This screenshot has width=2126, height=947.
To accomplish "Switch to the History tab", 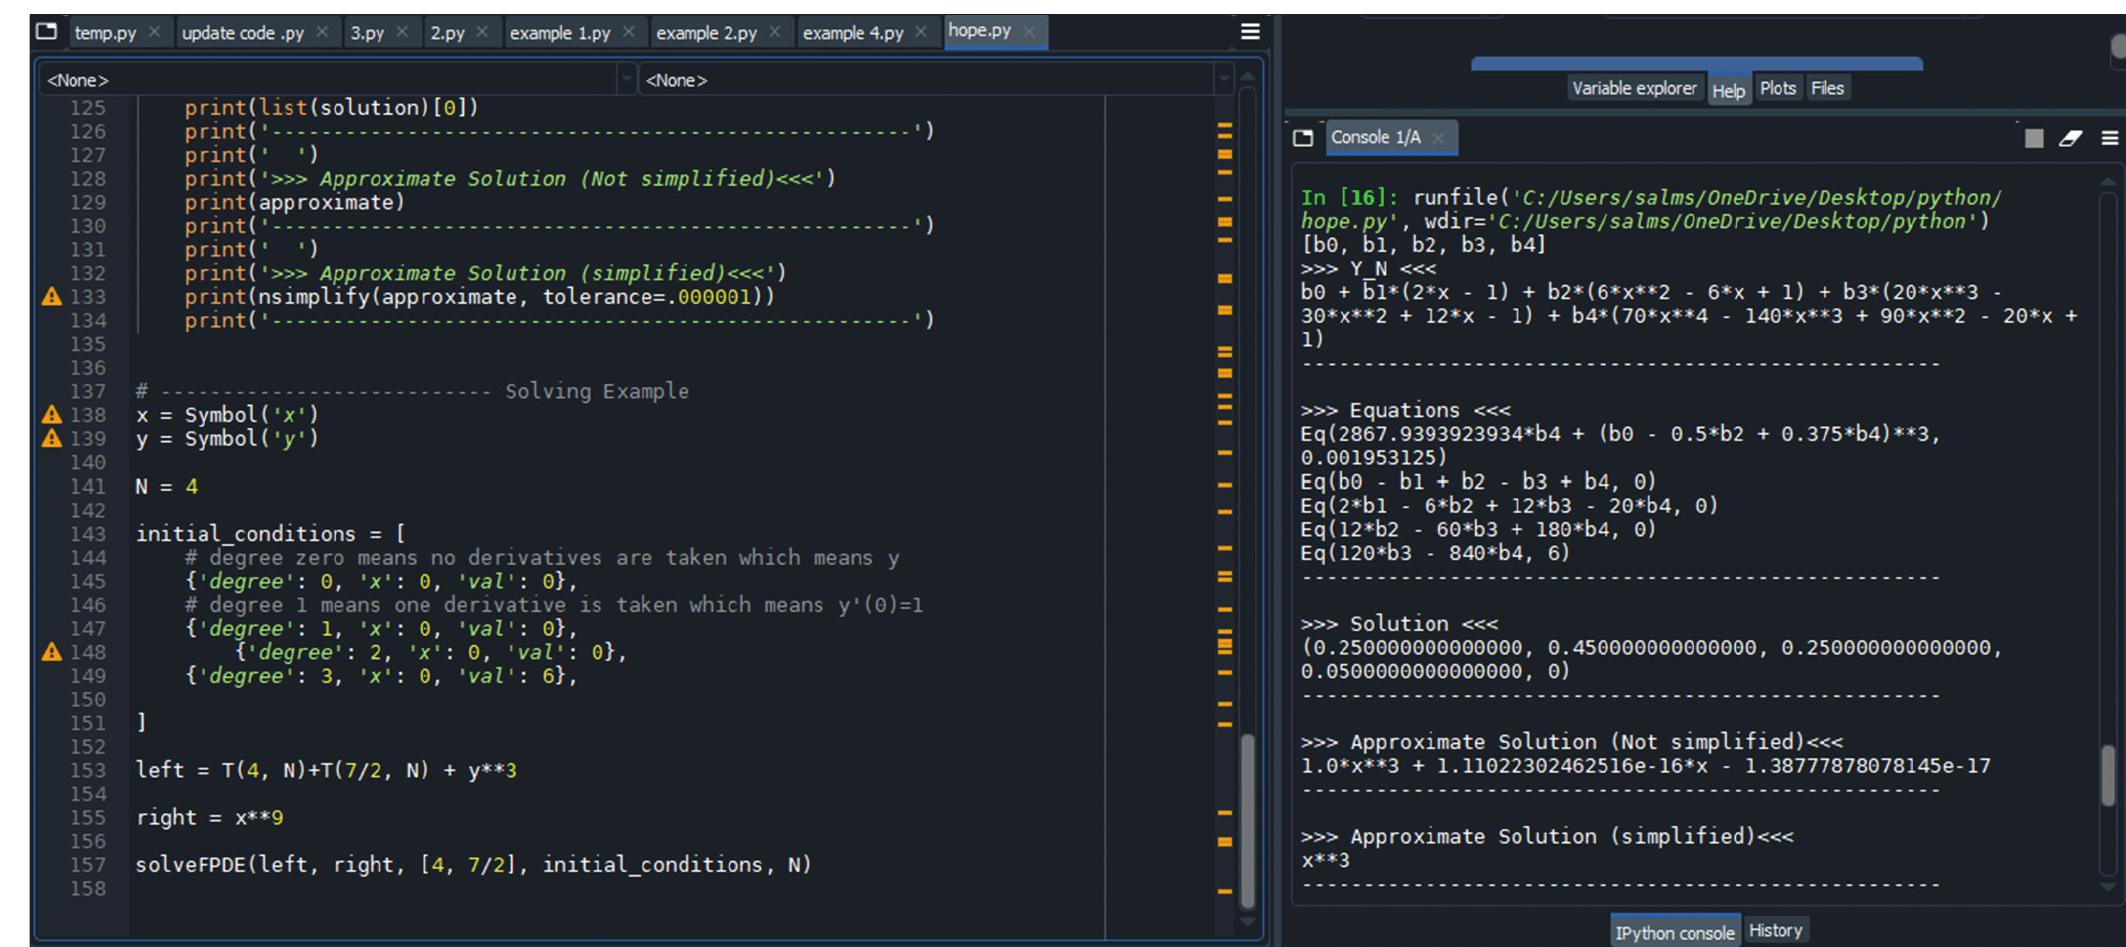I will tap(1775, 930).
